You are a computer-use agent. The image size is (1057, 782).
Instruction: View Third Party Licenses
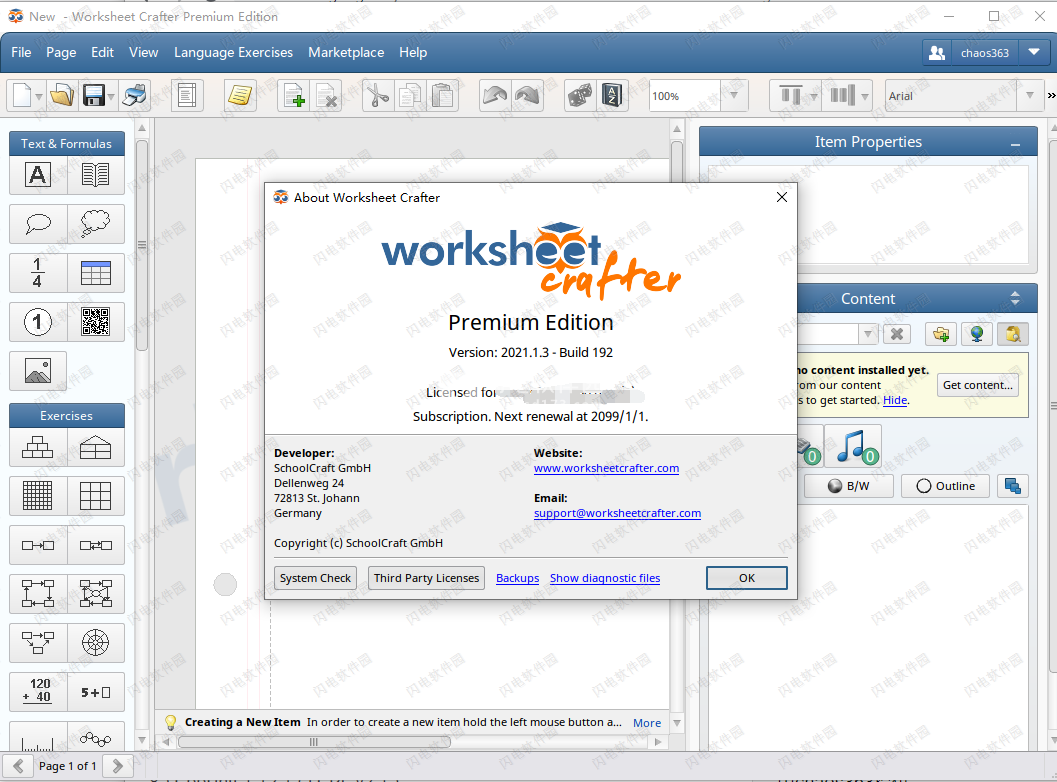426,578
